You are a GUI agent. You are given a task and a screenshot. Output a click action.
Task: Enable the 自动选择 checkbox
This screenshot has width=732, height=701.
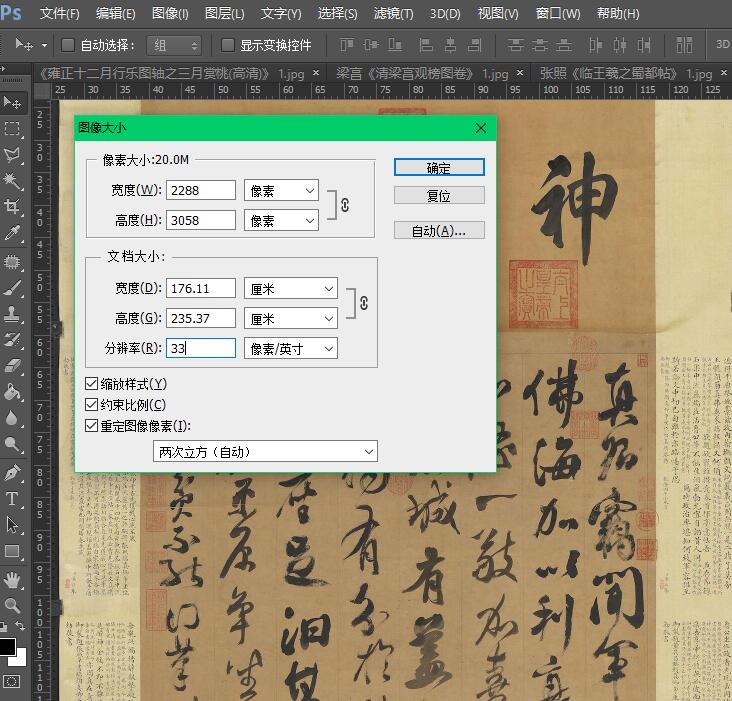pos(68,45)
